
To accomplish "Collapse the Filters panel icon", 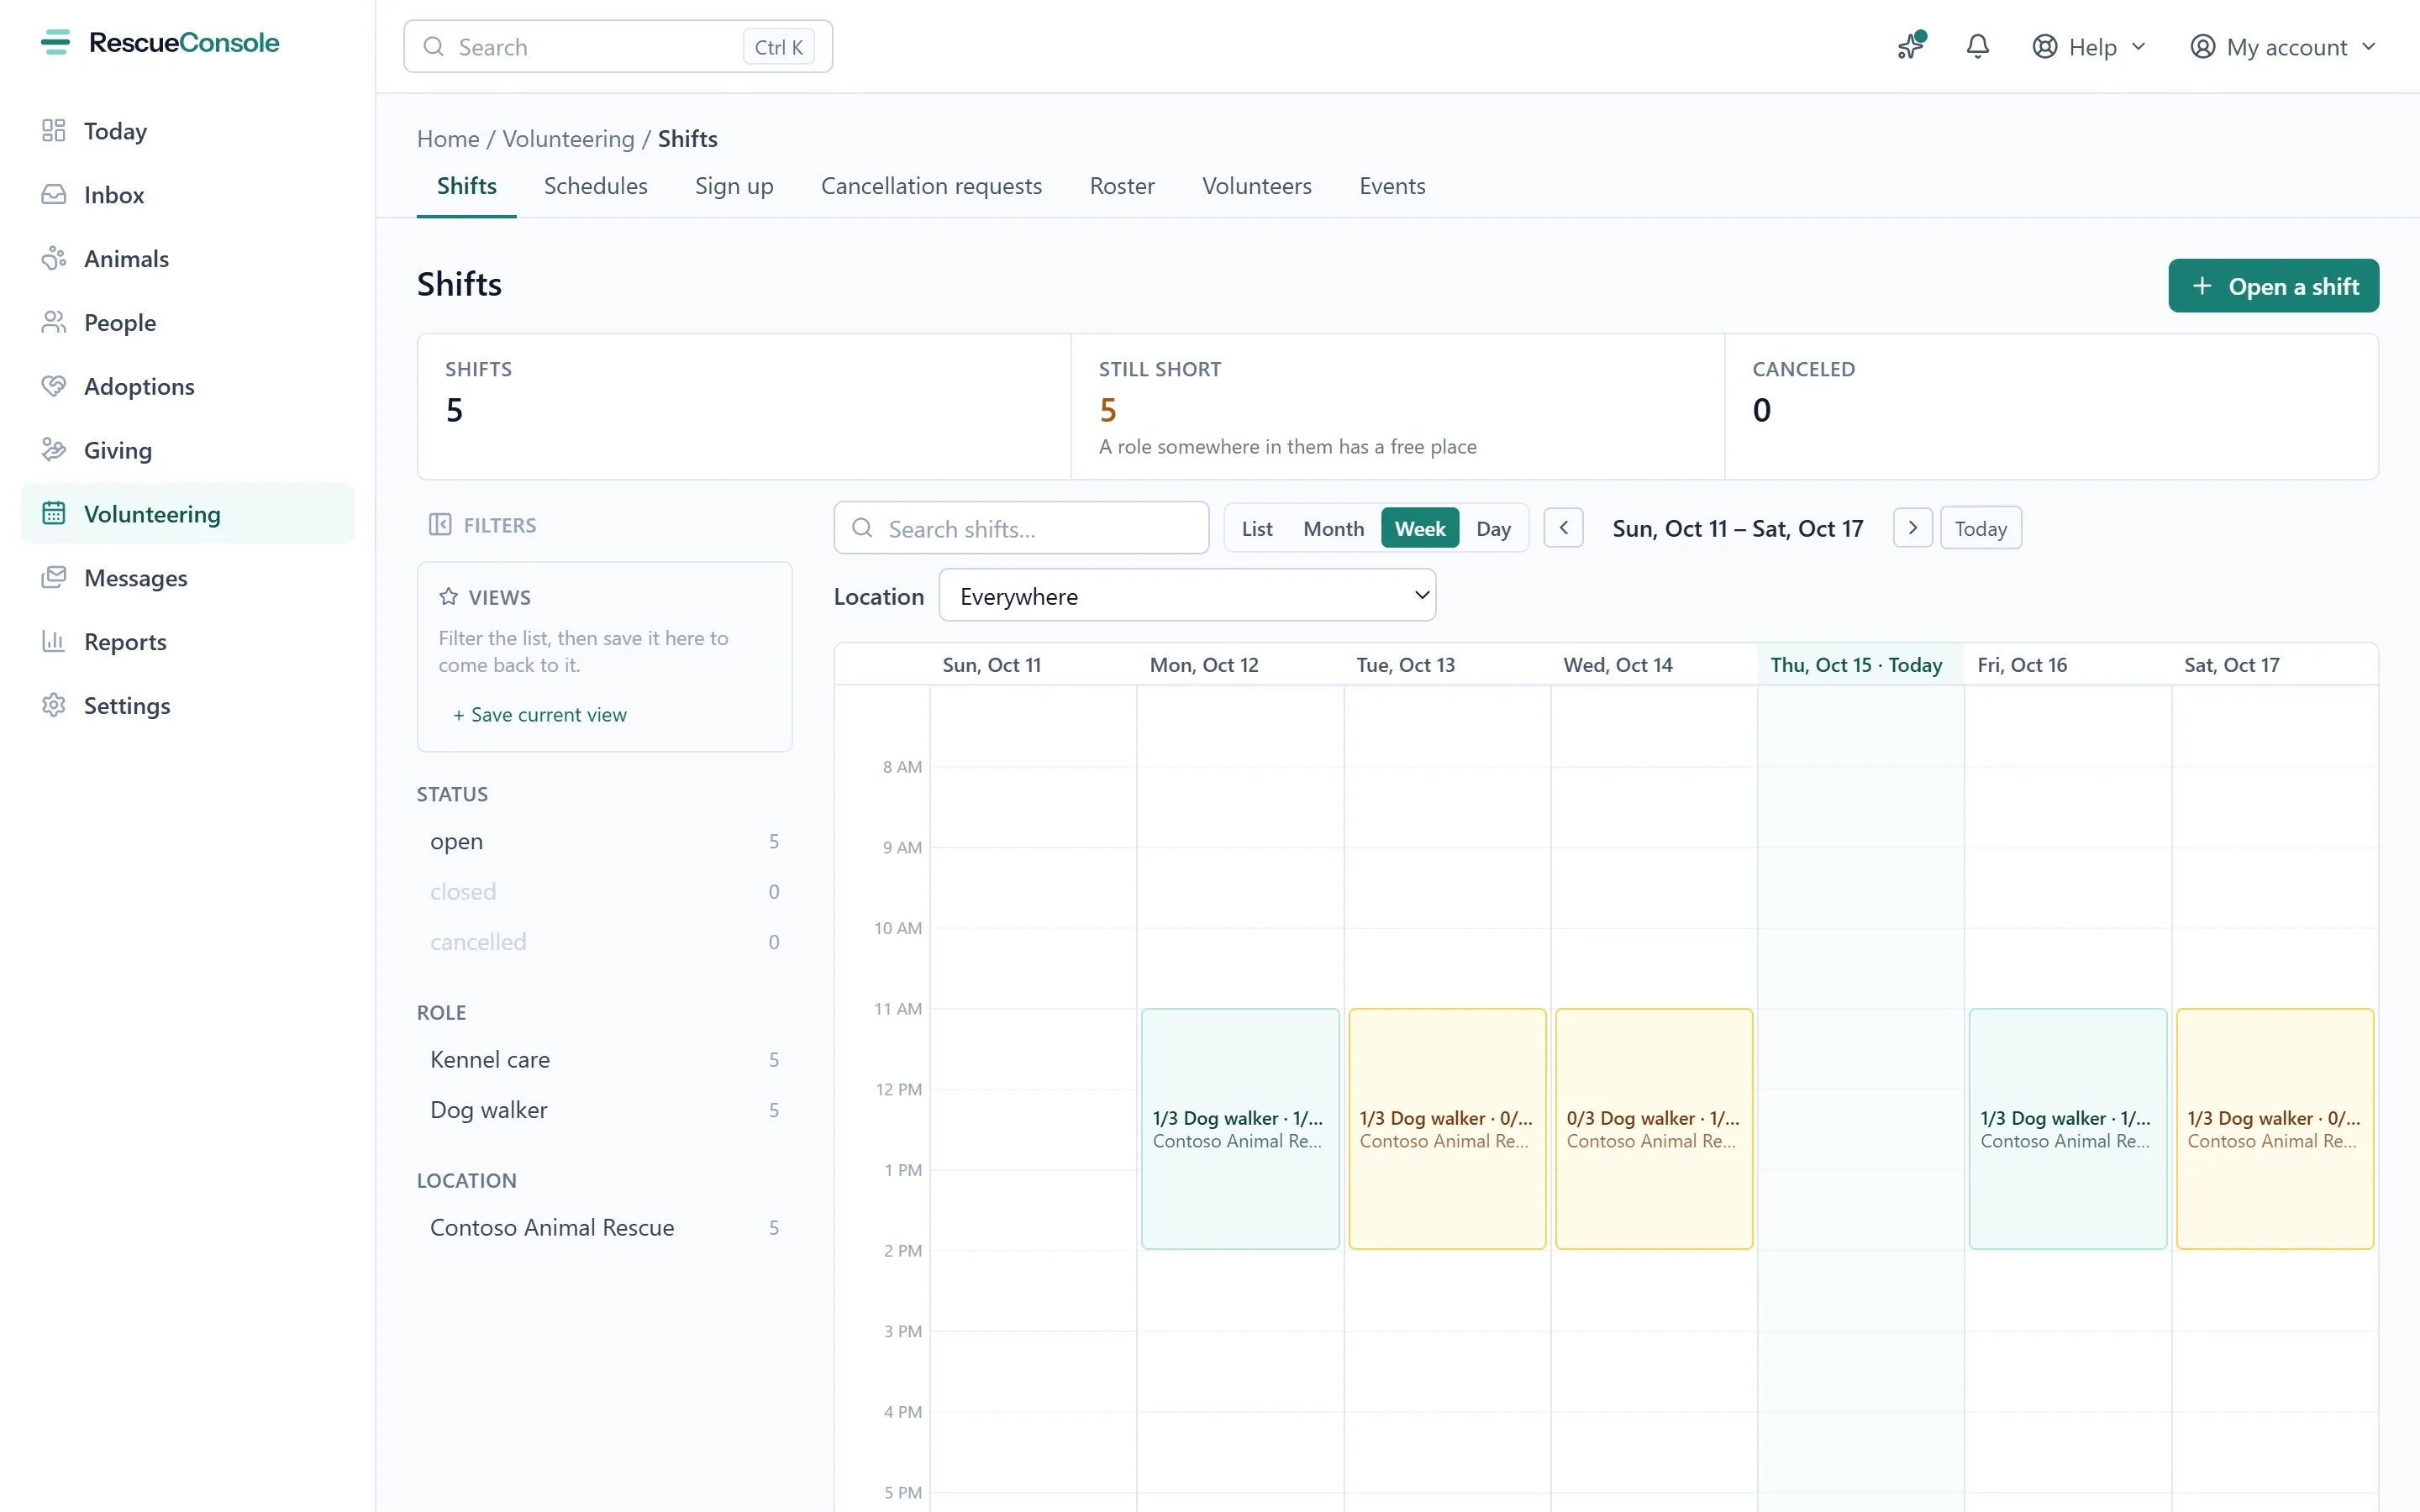I will (440, 525).
